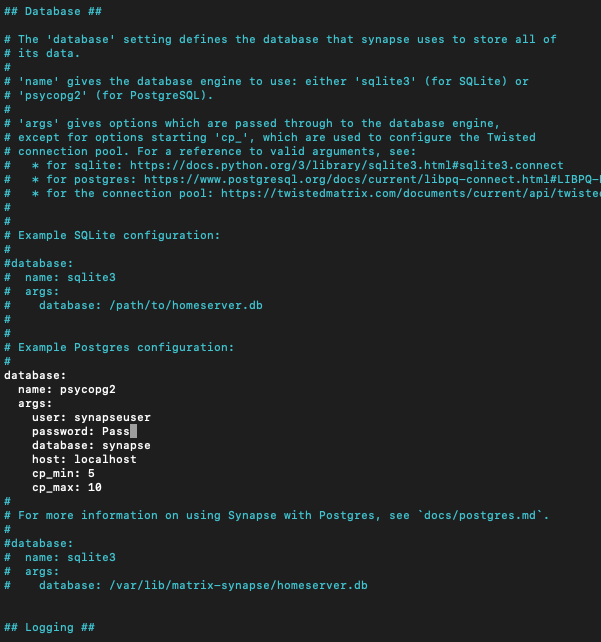Click the '## Database ##' heading
This screenshot has height=642, width=601.
coord(53,11)
